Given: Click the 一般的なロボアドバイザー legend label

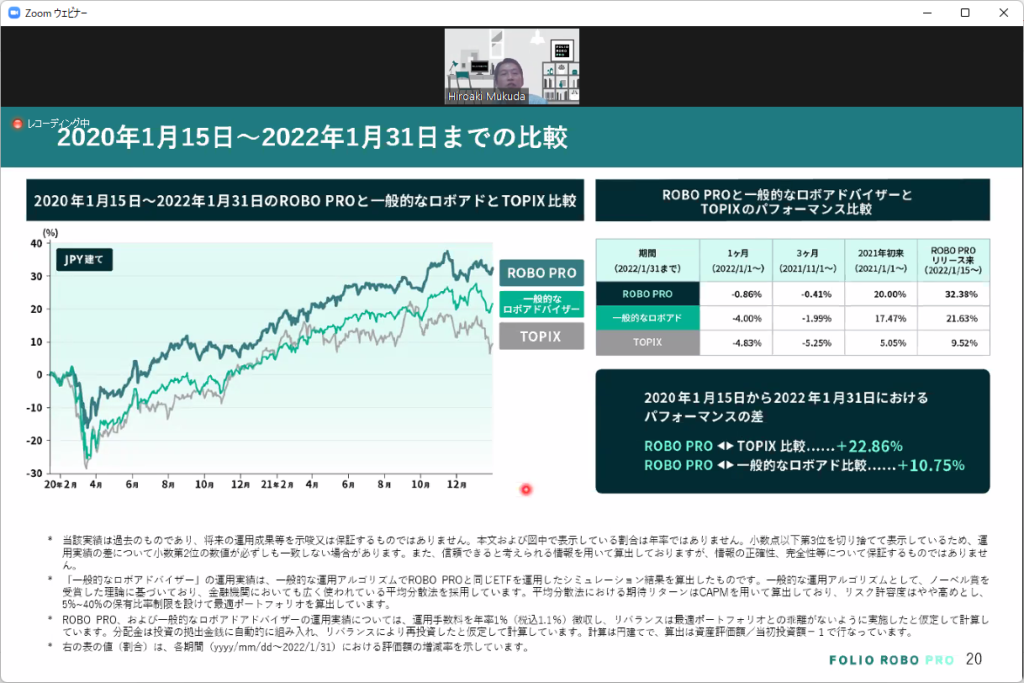Looking at the screenshot, I should pos(540,305).
